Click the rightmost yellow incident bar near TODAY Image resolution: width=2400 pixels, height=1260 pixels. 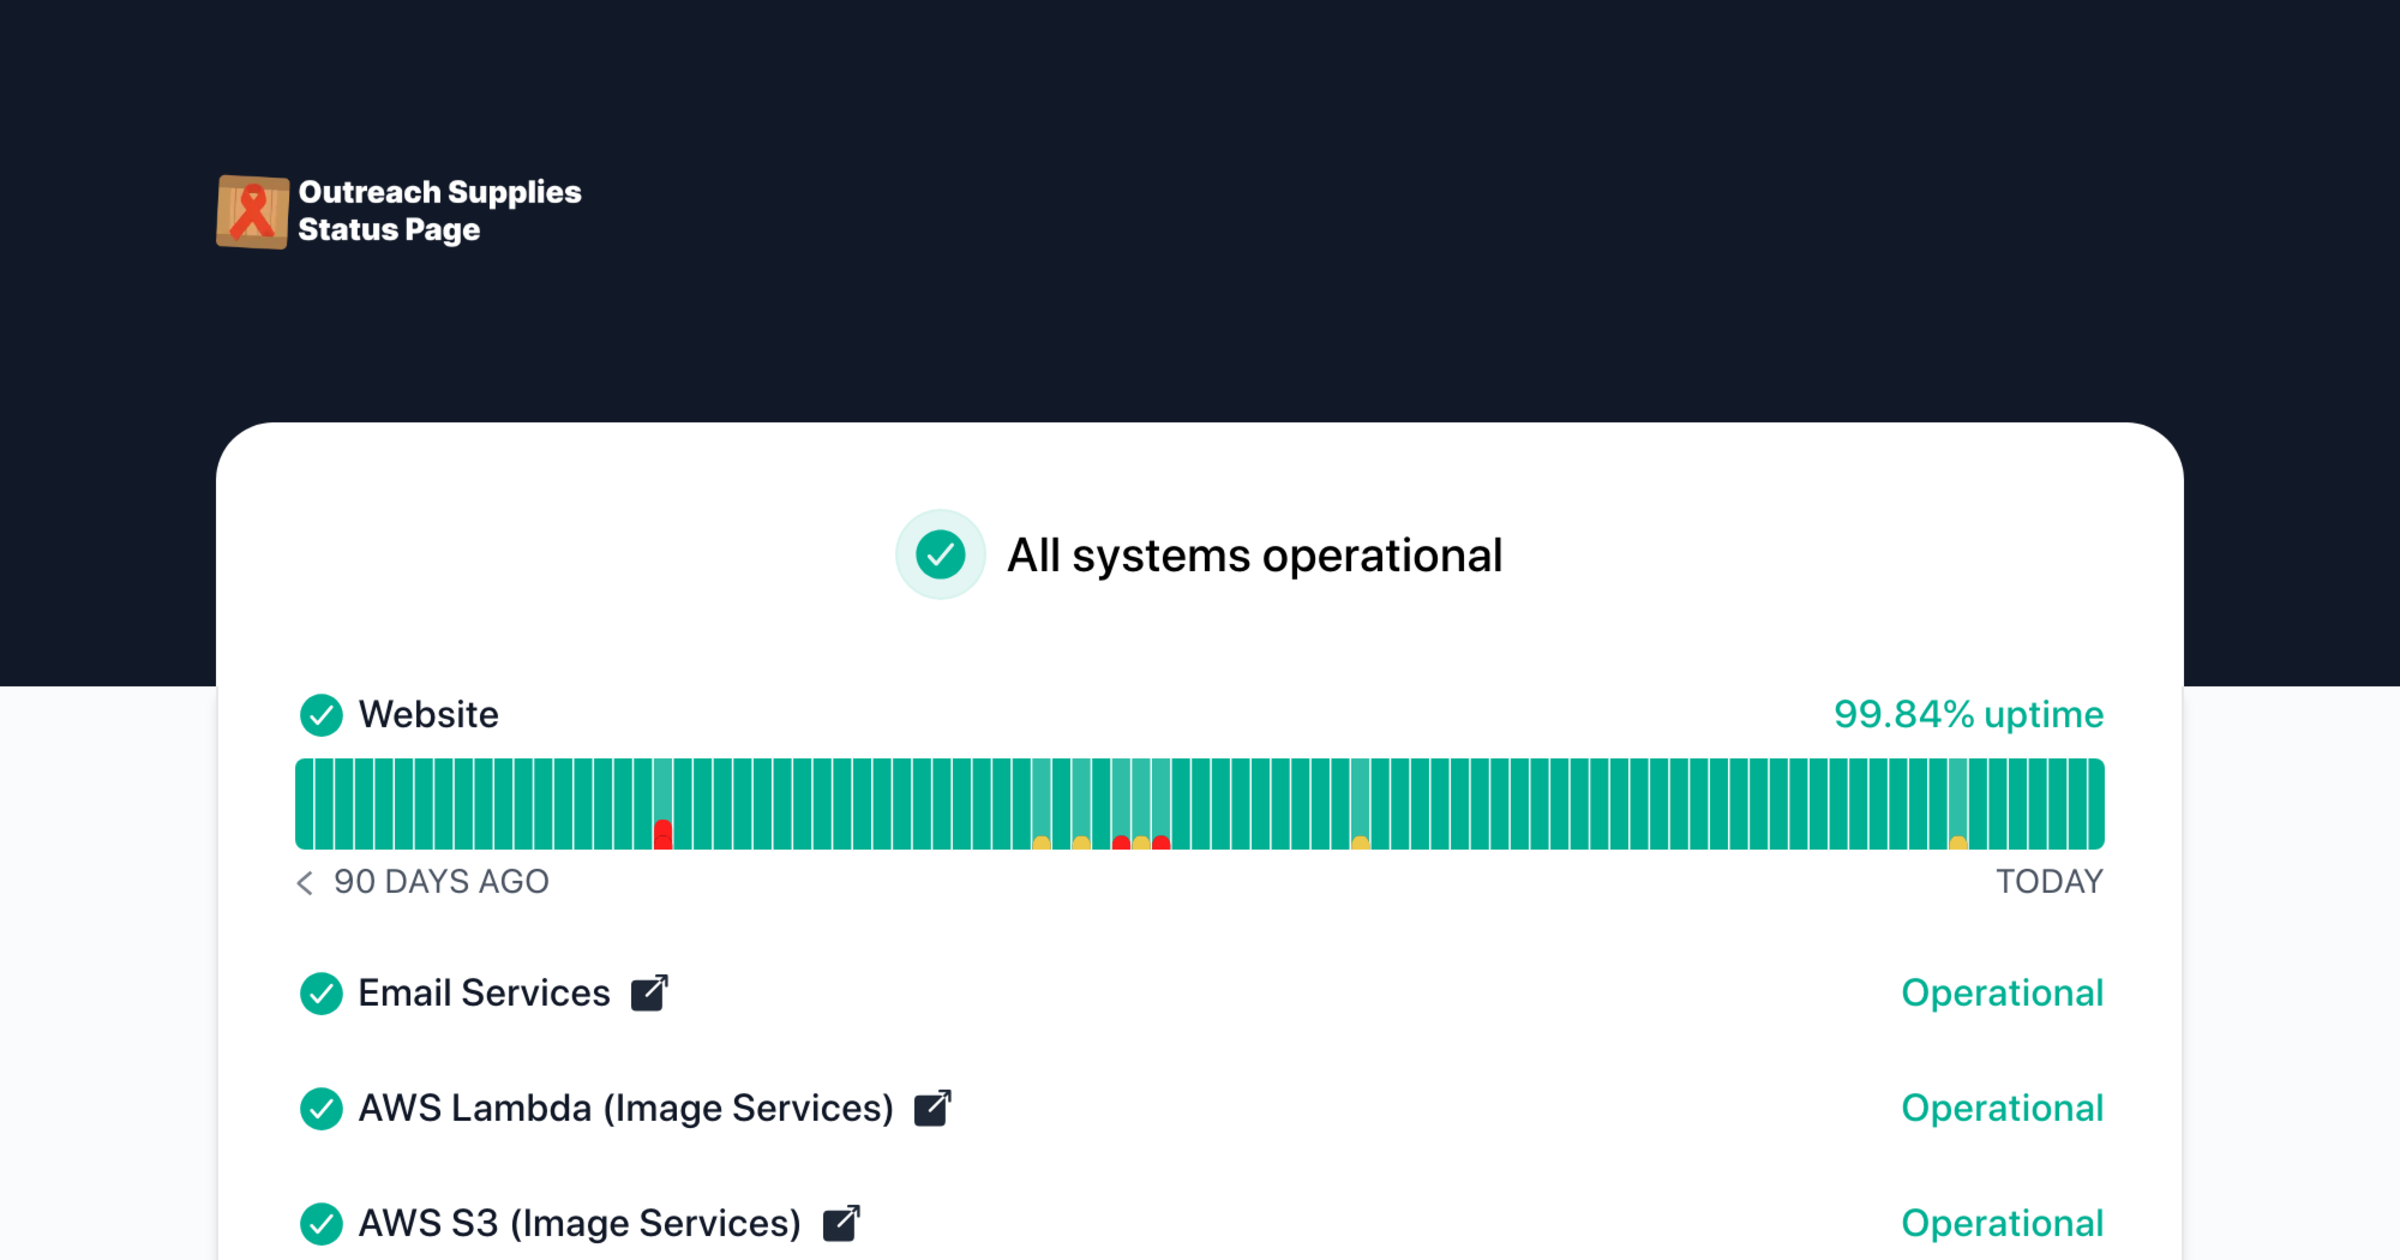[1958, 842]
